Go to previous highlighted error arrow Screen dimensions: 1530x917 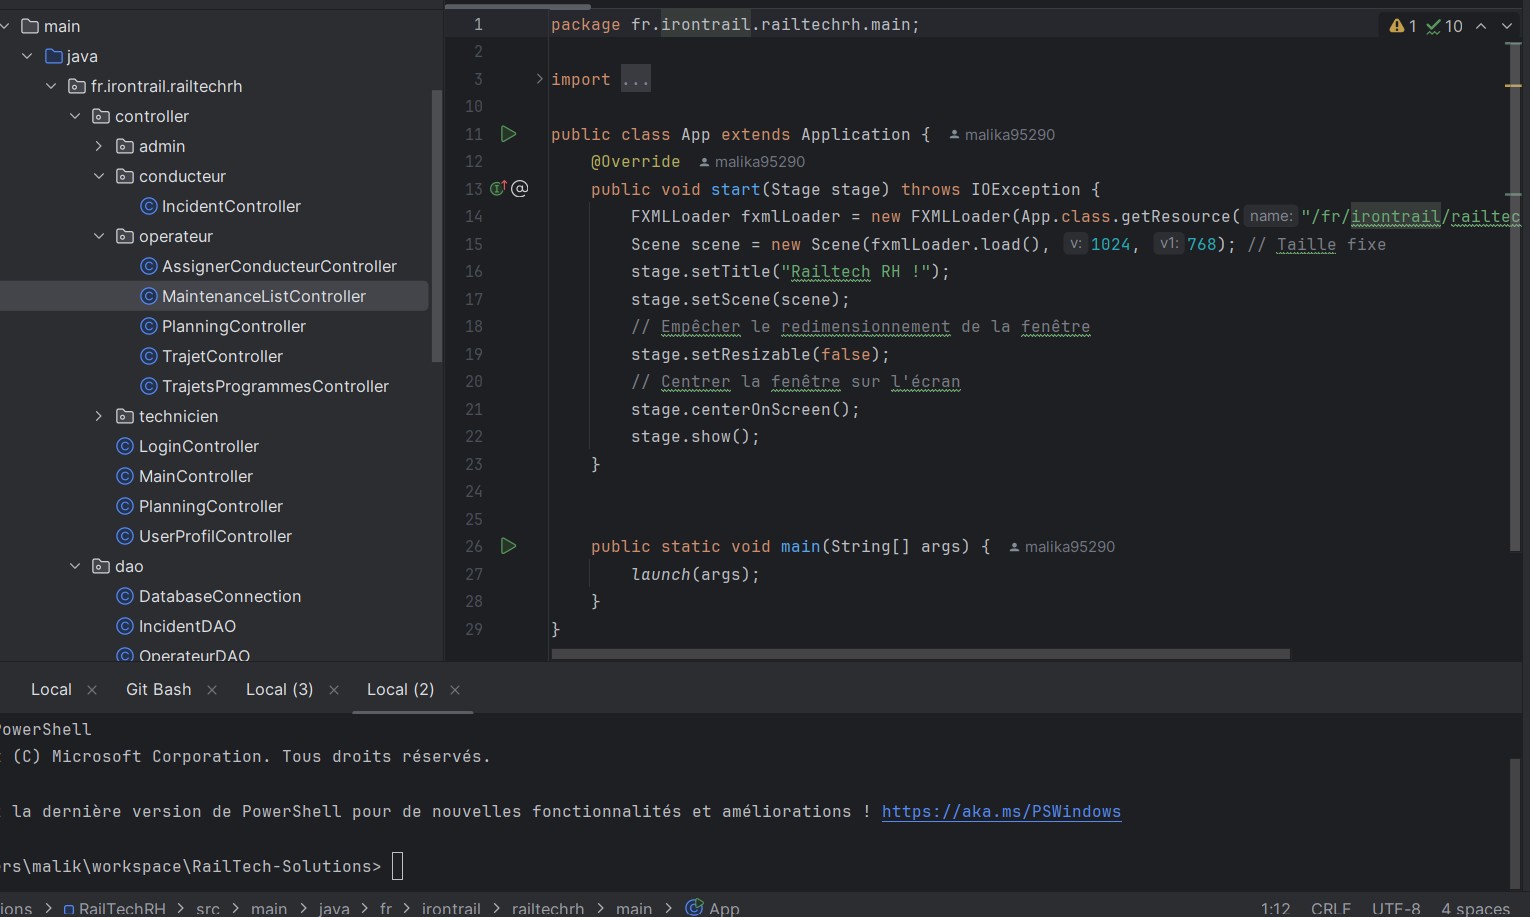(x=1481, y=26)
